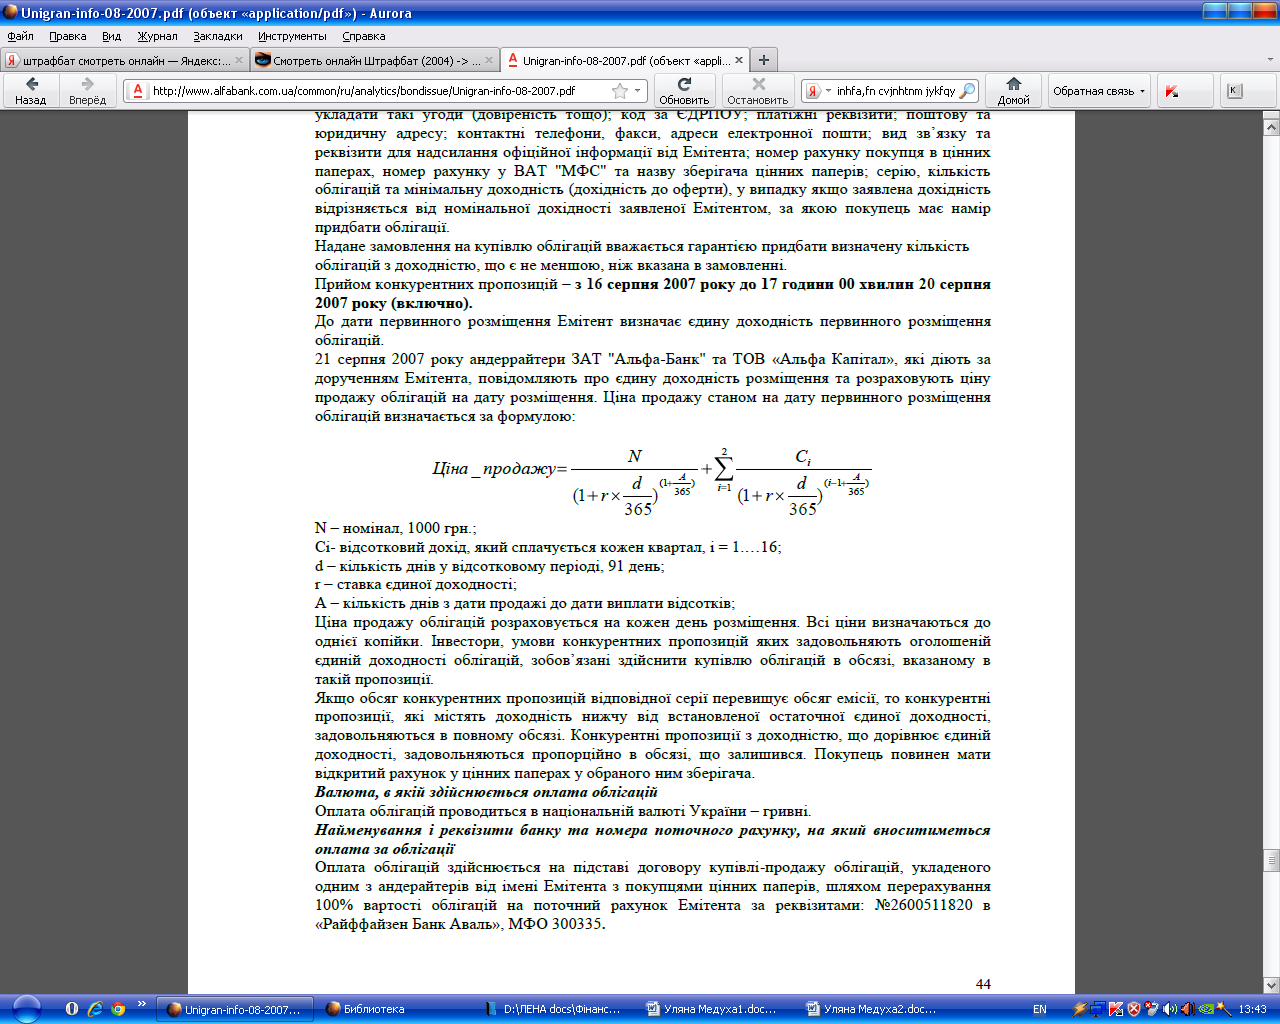Viewport: 1280px width, 1024px height.
Task: Click the Ціна_продажу formula
Action: pos(652,480)
